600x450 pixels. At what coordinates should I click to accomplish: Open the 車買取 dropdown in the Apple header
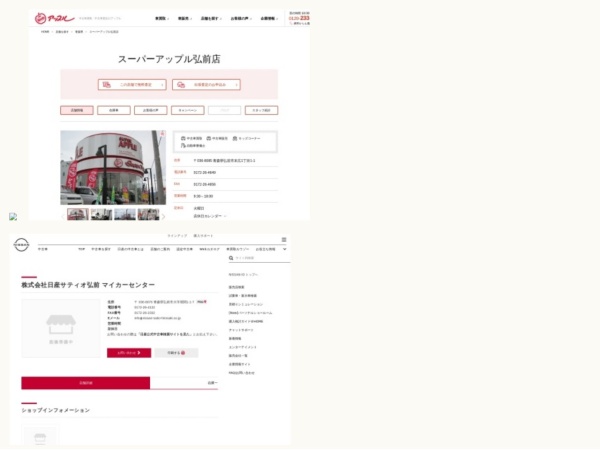(162, 18)
